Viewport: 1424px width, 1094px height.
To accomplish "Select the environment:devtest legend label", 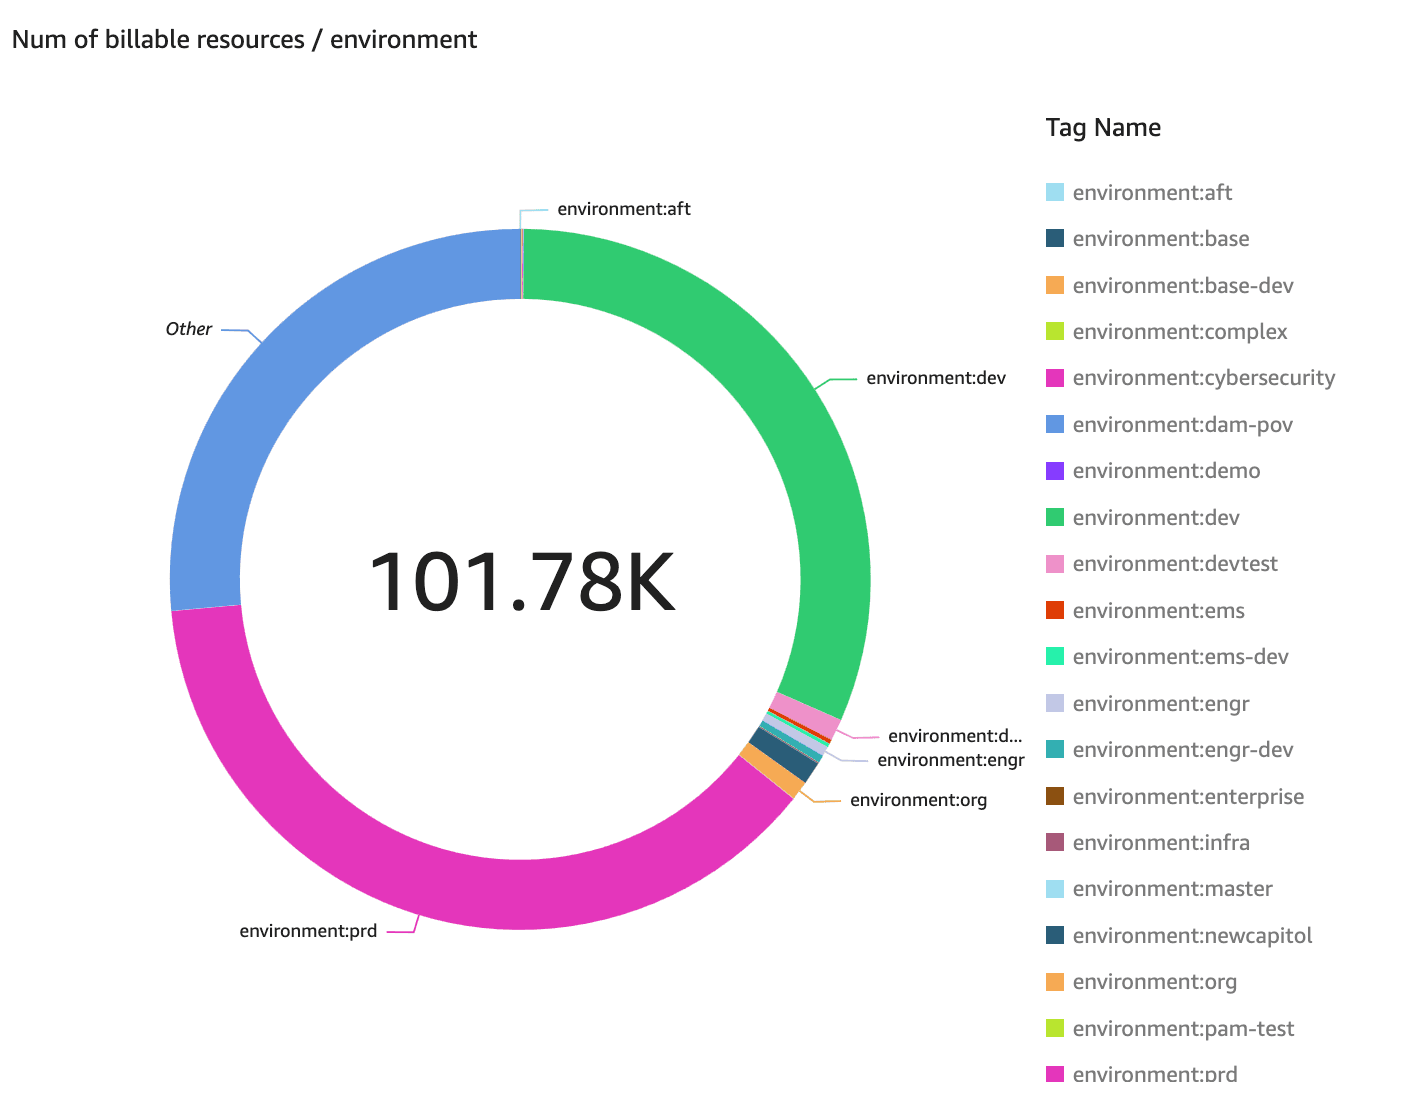I will coord(1175,563).
